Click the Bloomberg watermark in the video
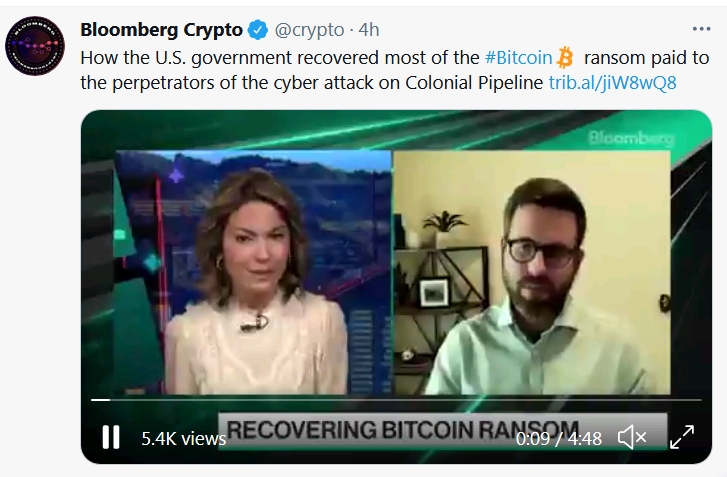Image resolution: width=727 pixels, height=477 pixels. (x=631, y=138)
